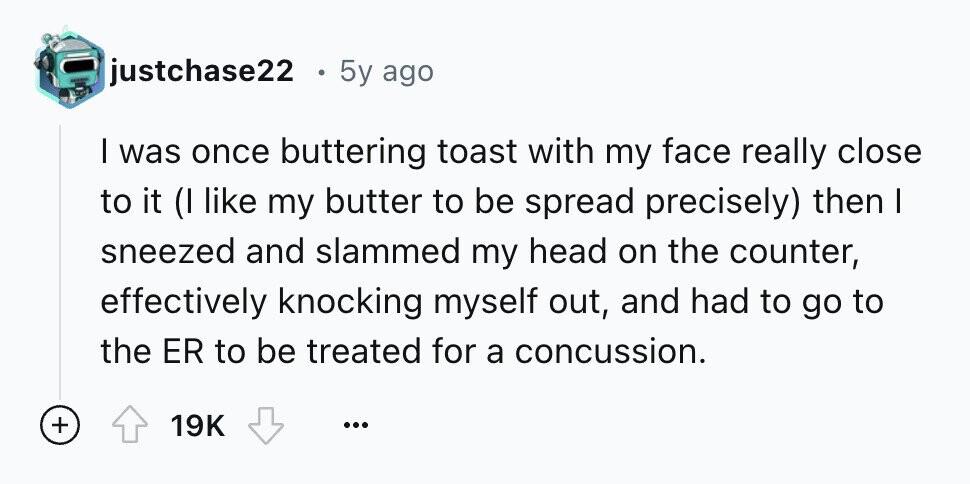Open the three-dot more options menu
970x484 pixels.
coord(356,426)
